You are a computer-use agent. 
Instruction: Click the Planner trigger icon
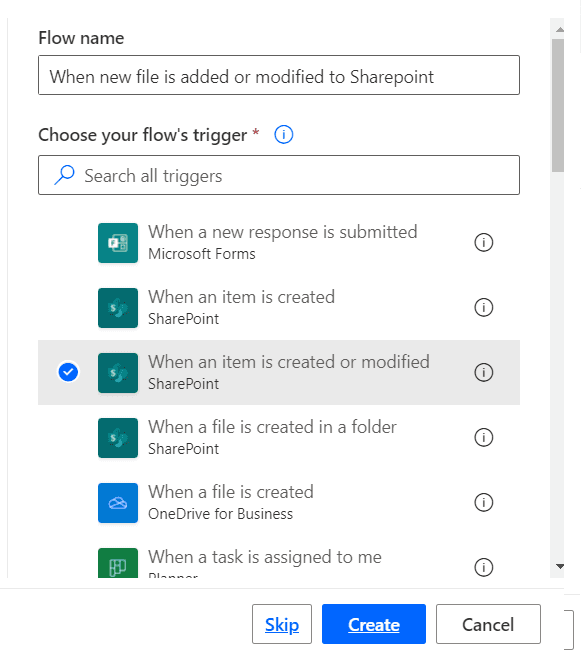coord(118,563)
